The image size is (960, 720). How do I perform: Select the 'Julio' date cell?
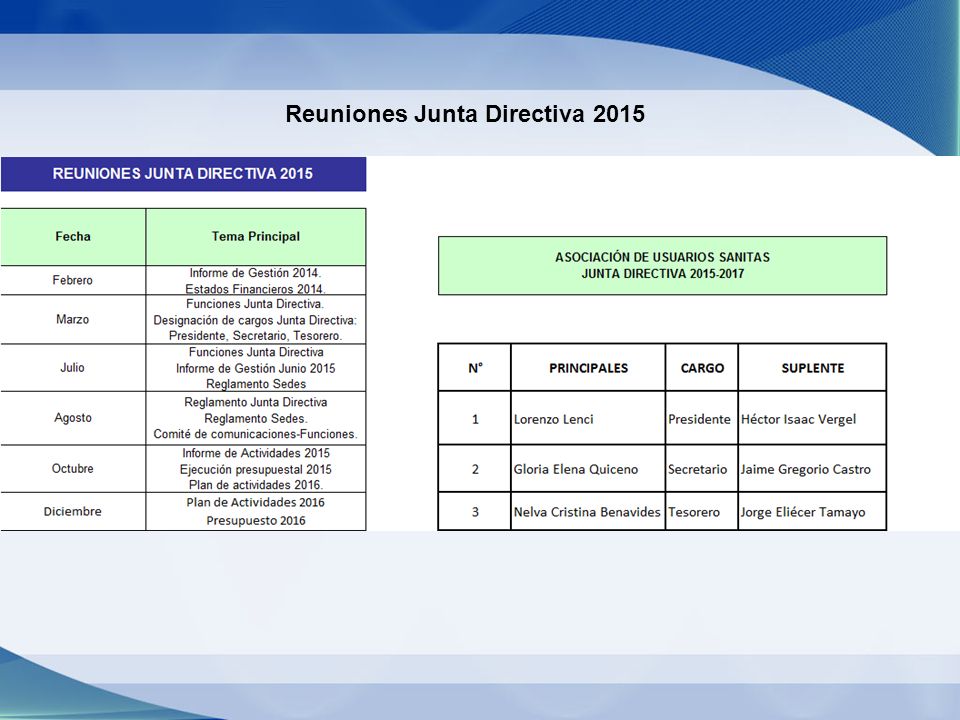point(73,368)
